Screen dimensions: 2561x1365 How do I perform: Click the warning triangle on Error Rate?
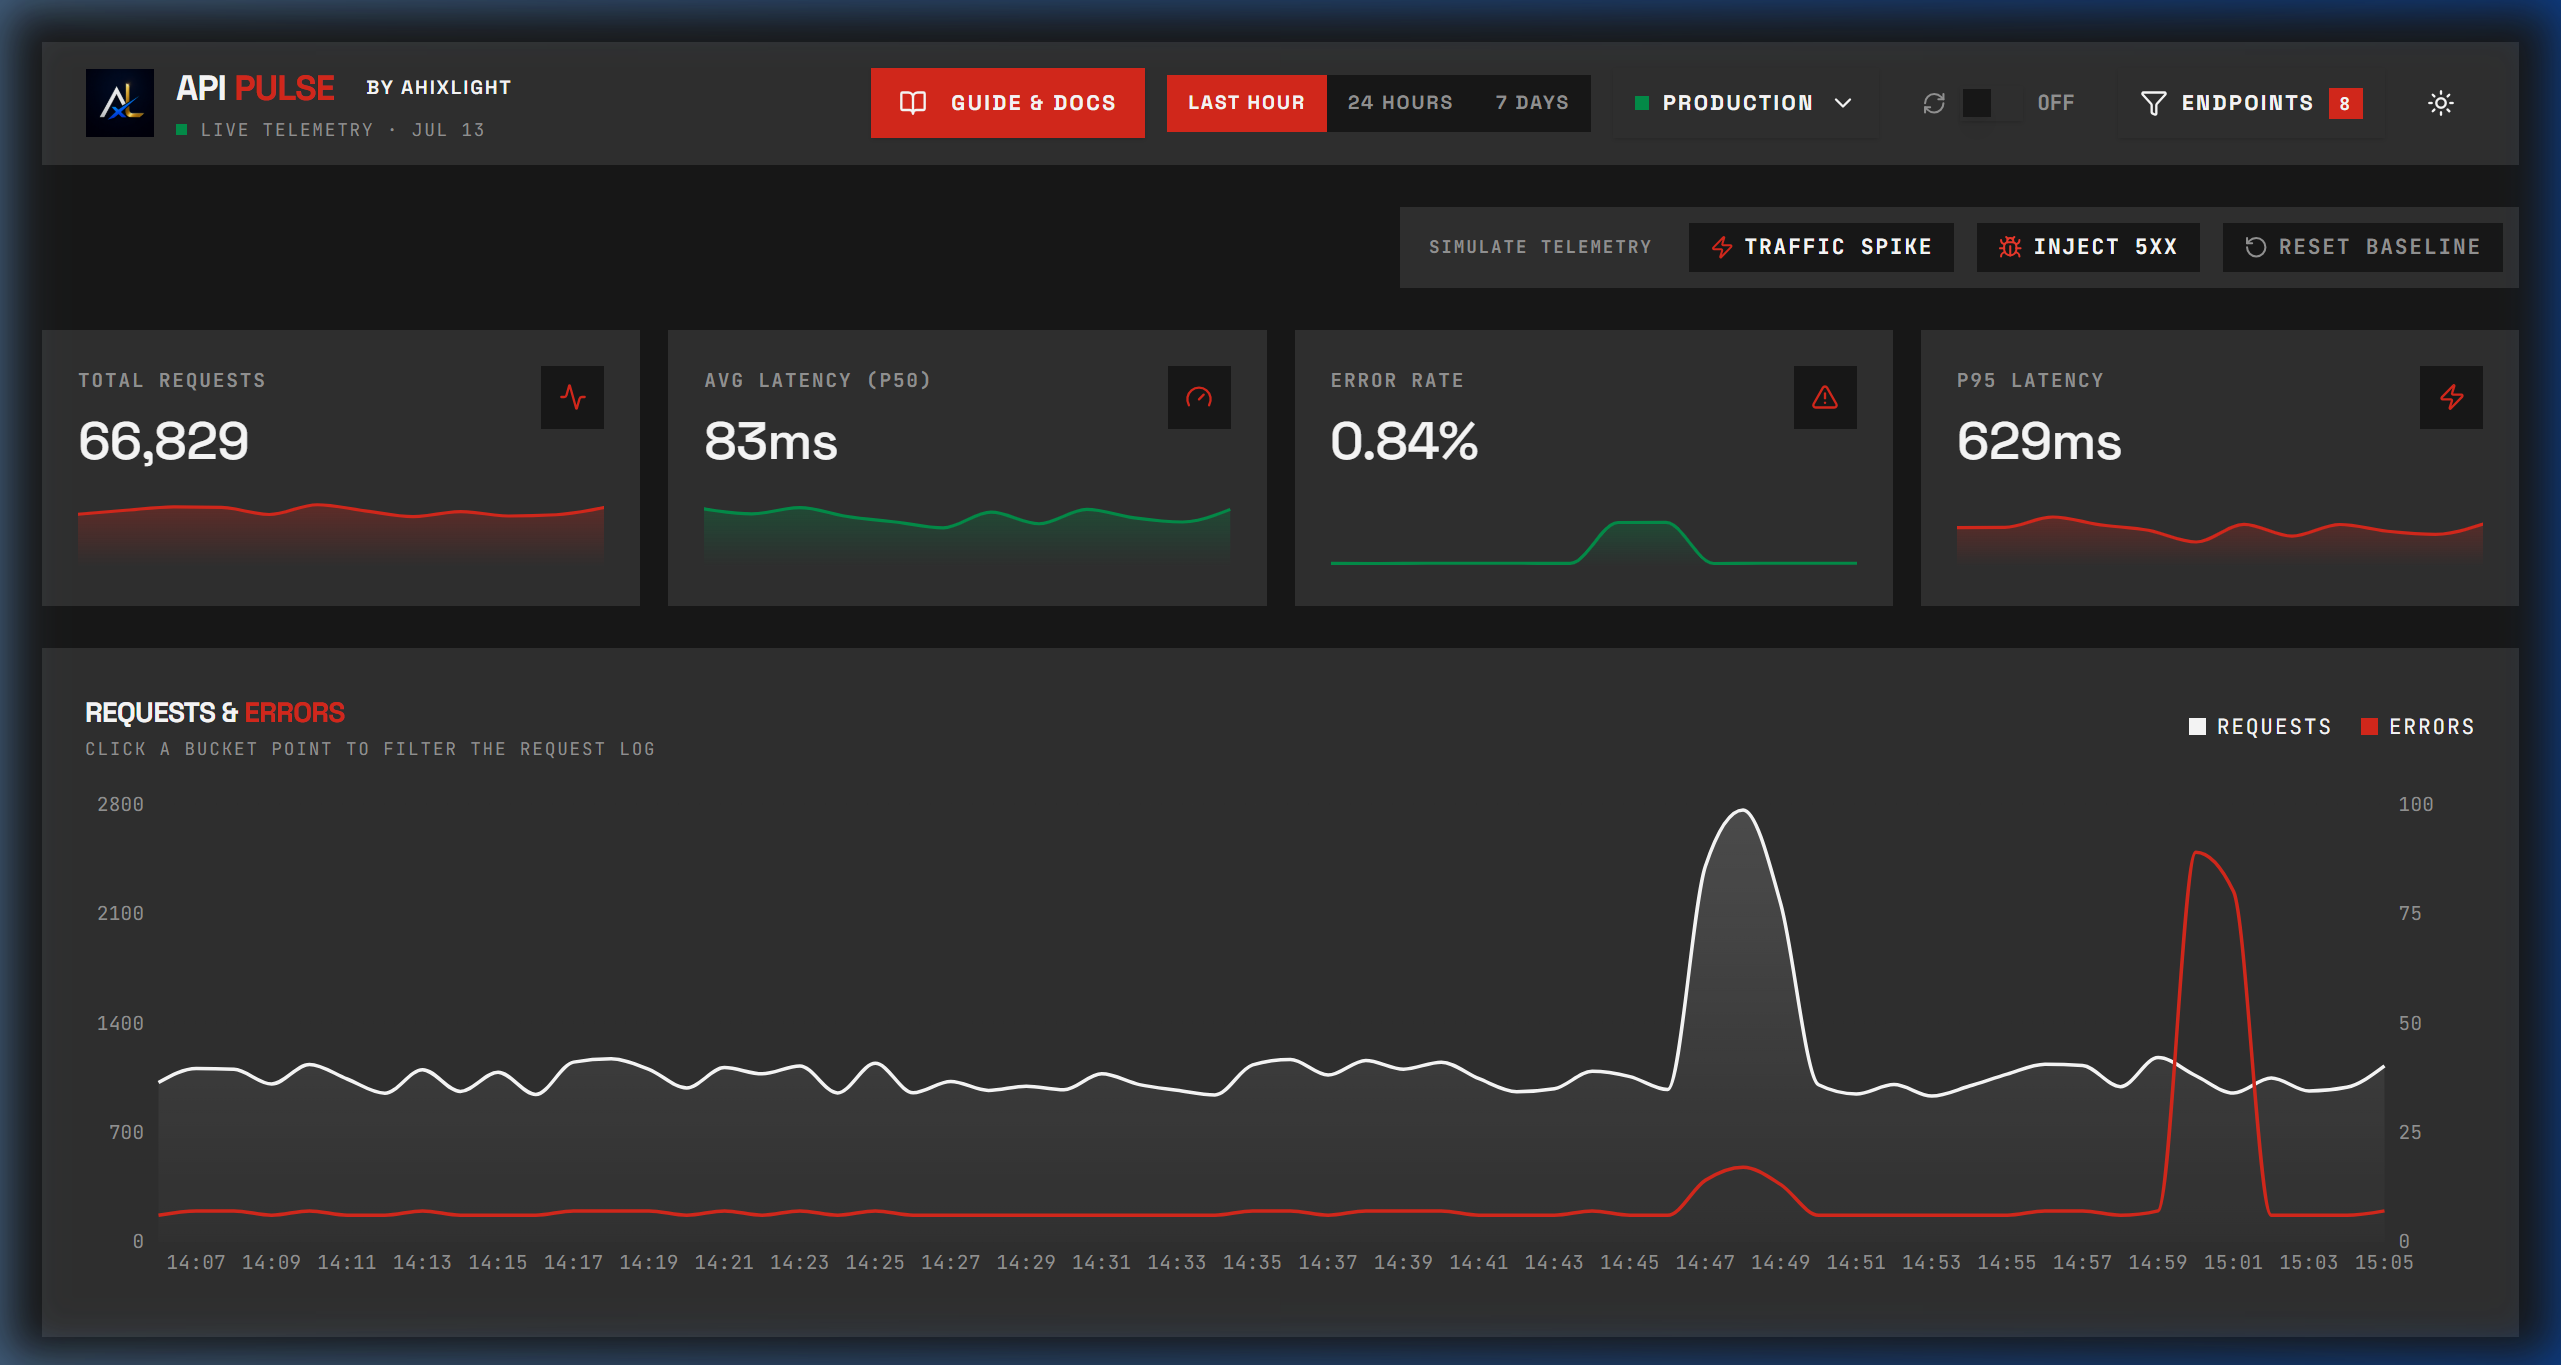pos(1825,397)
